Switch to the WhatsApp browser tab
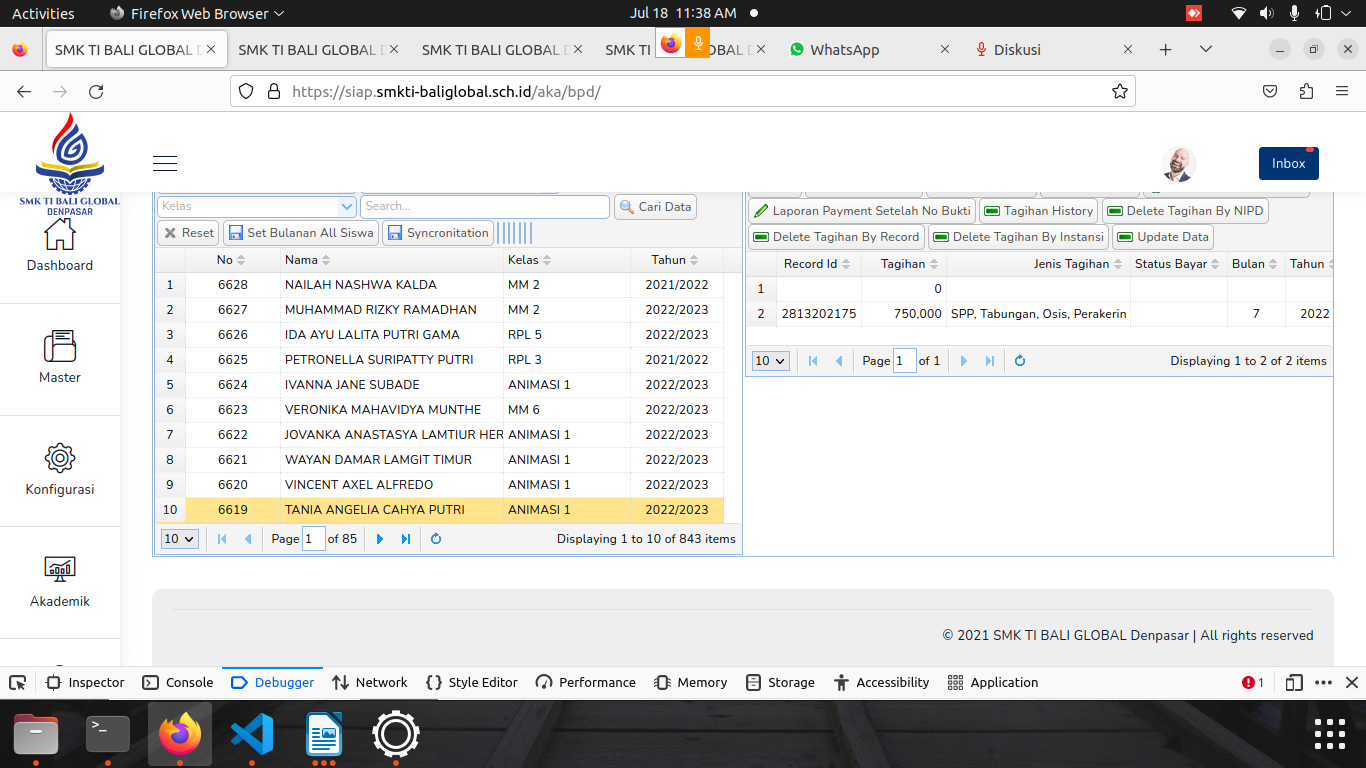The width and height of the screenshot is (1366, 768). click(845, 50)
